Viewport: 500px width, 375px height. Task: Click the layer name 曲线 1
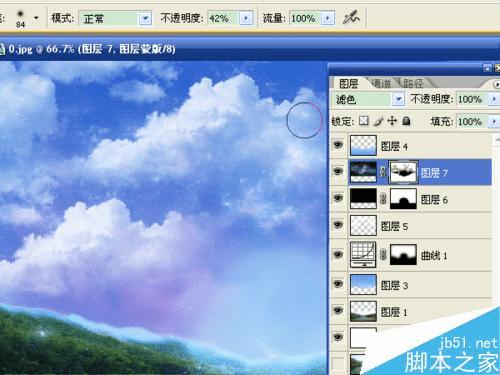(434, 256)
